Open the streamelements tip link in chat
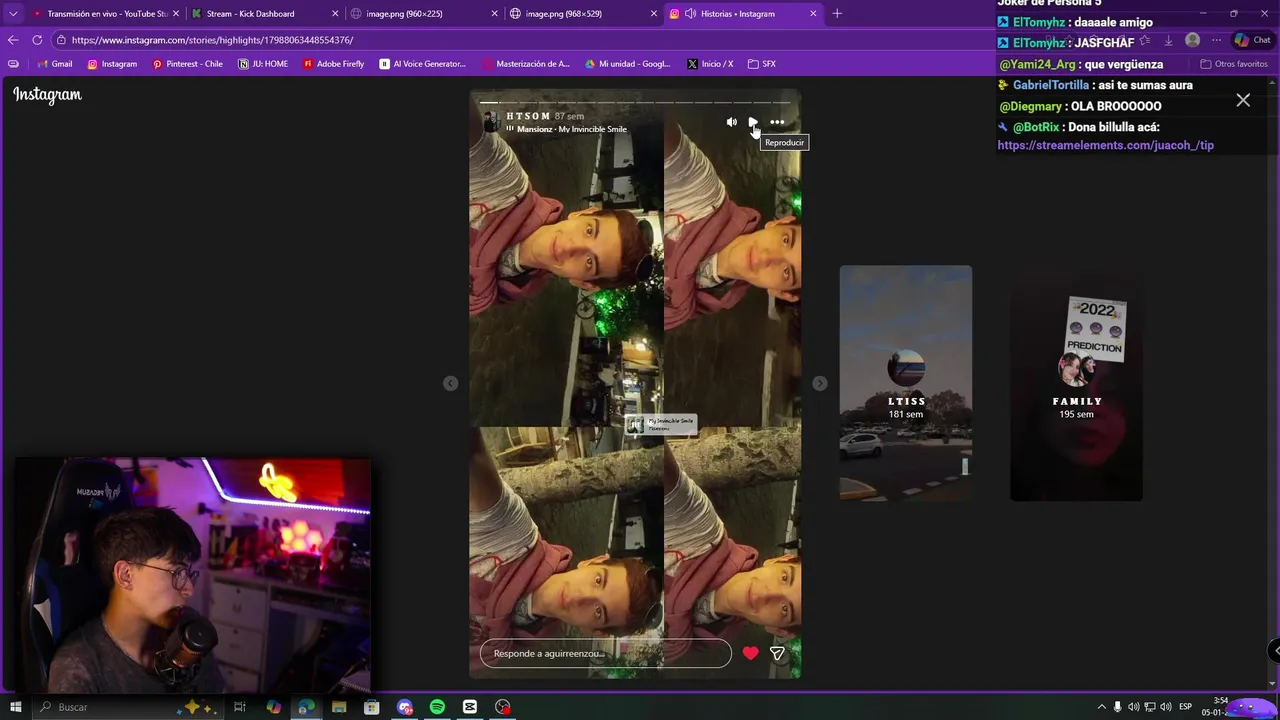 pyautogui.click(x=1105, y=145)
